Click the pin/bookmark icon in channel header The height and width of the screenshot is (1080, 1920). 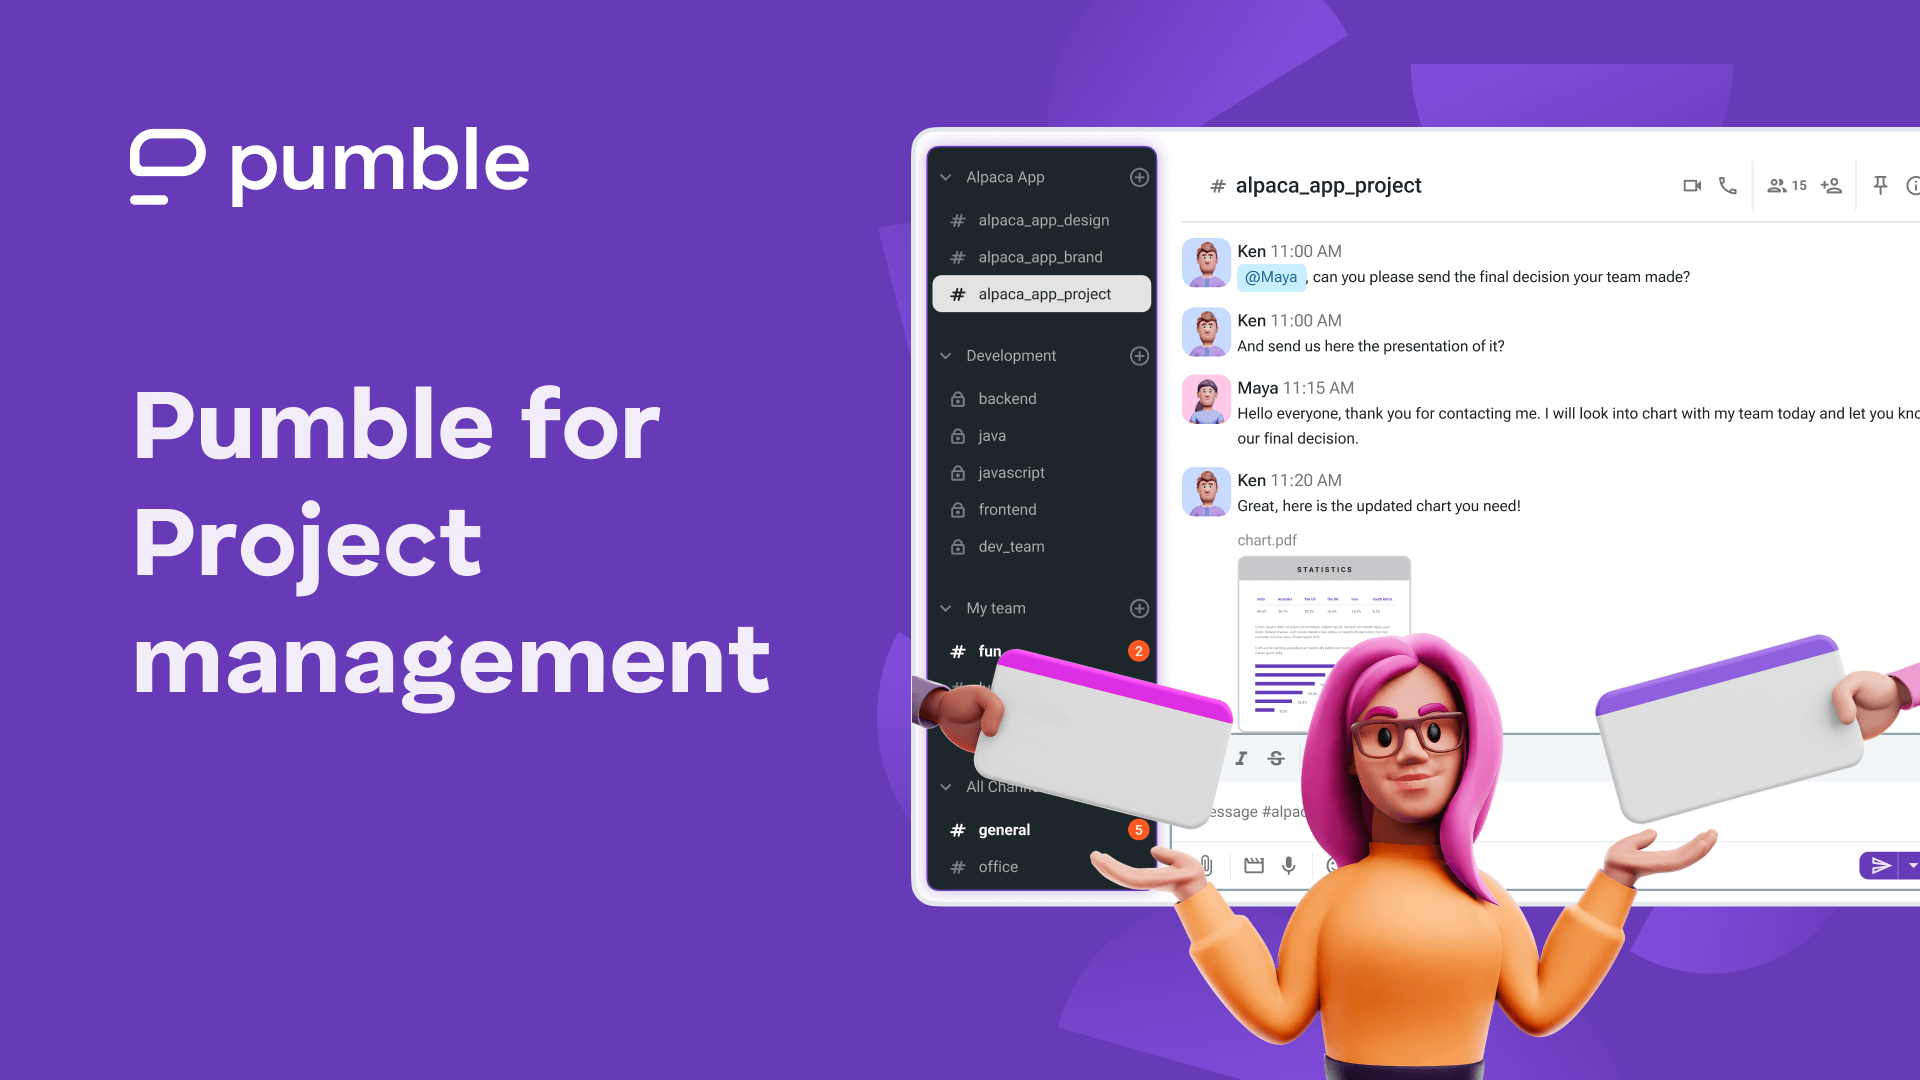pos(1879,185)
